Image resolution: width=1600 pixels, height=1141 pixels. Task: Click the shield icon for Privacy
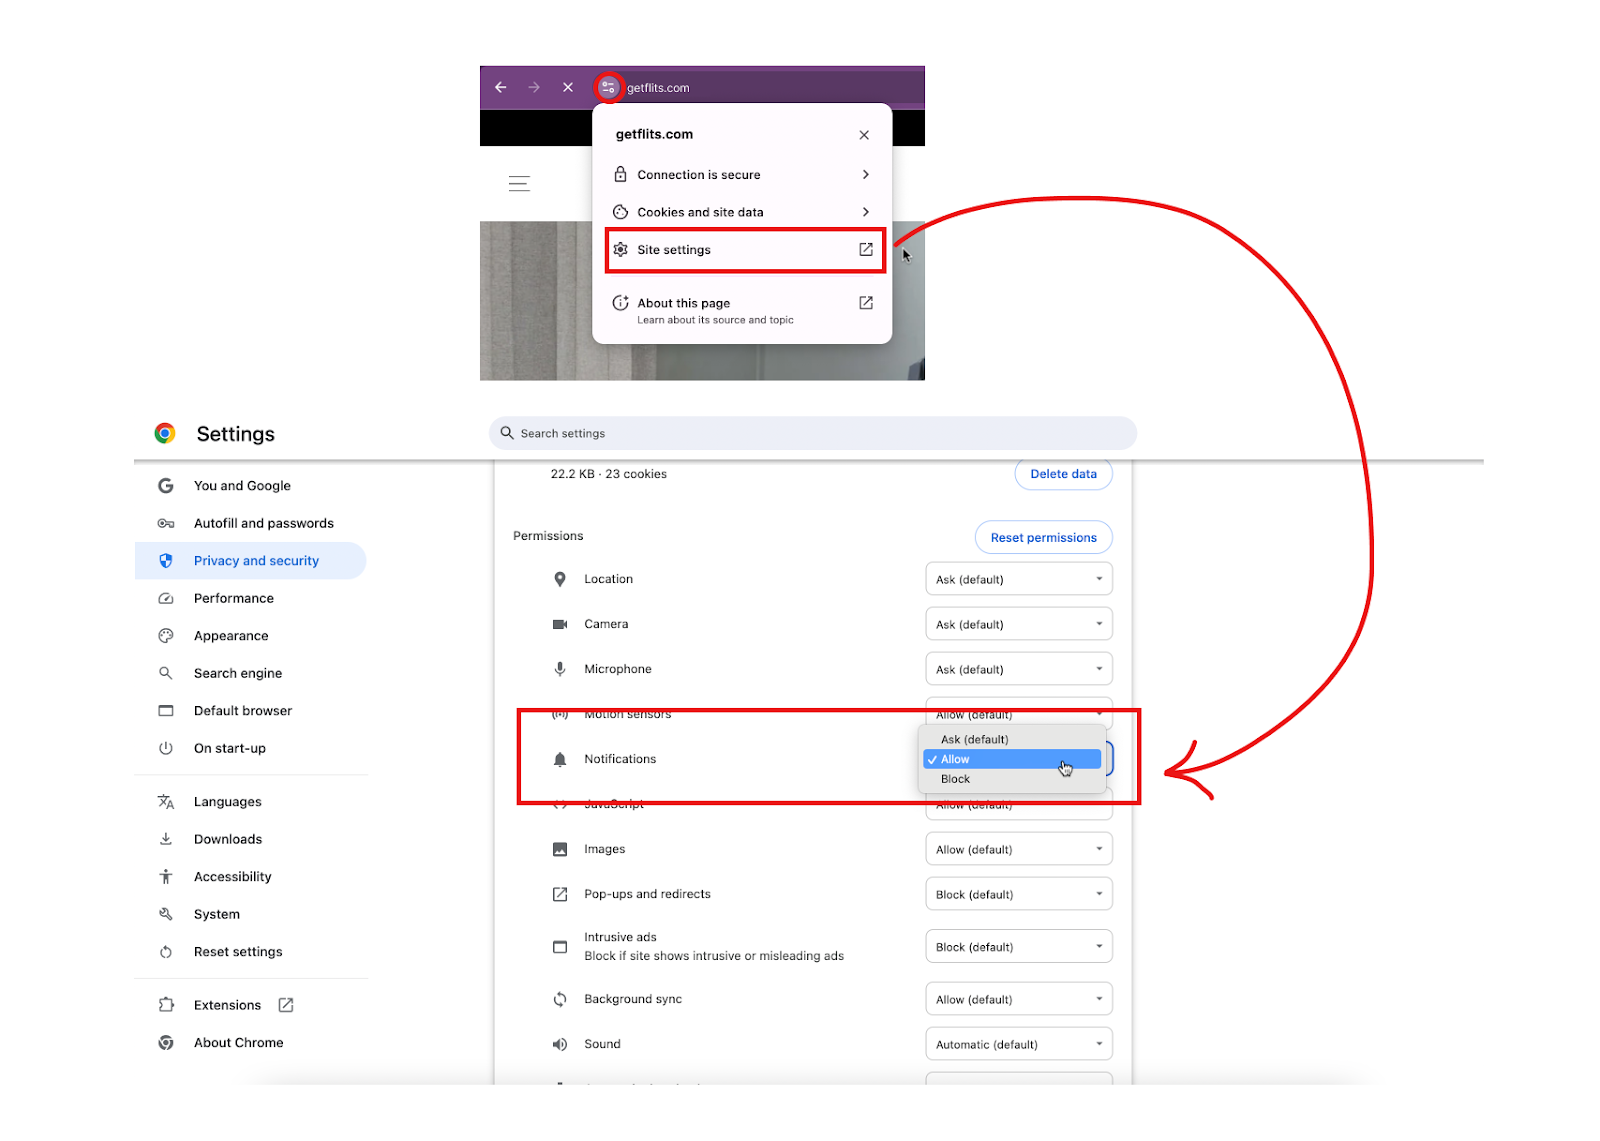point(166,561)
